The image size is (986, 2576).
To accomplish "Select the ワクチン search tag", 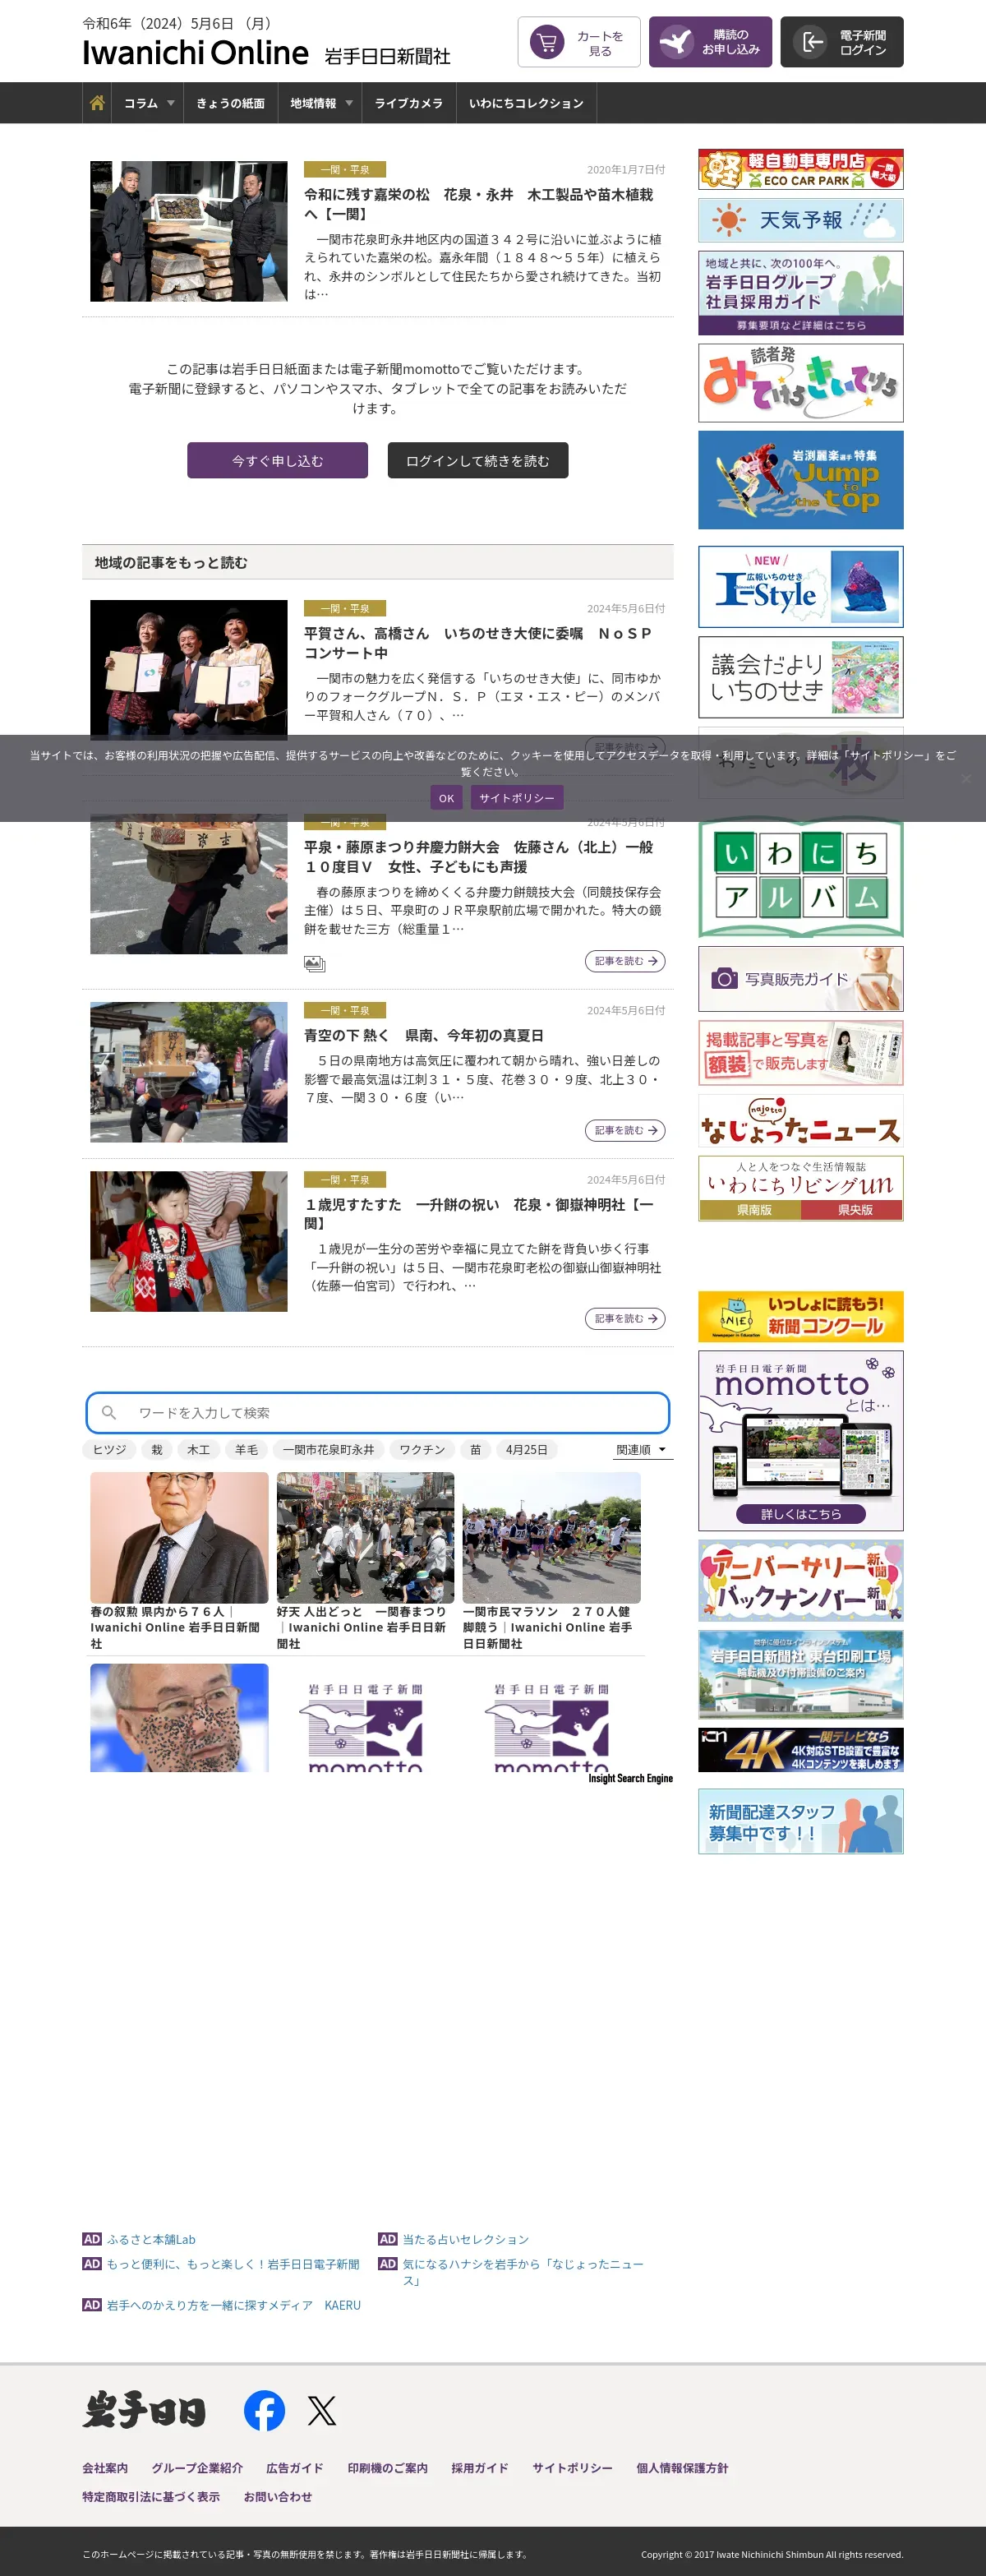I will click(422, 1449).
